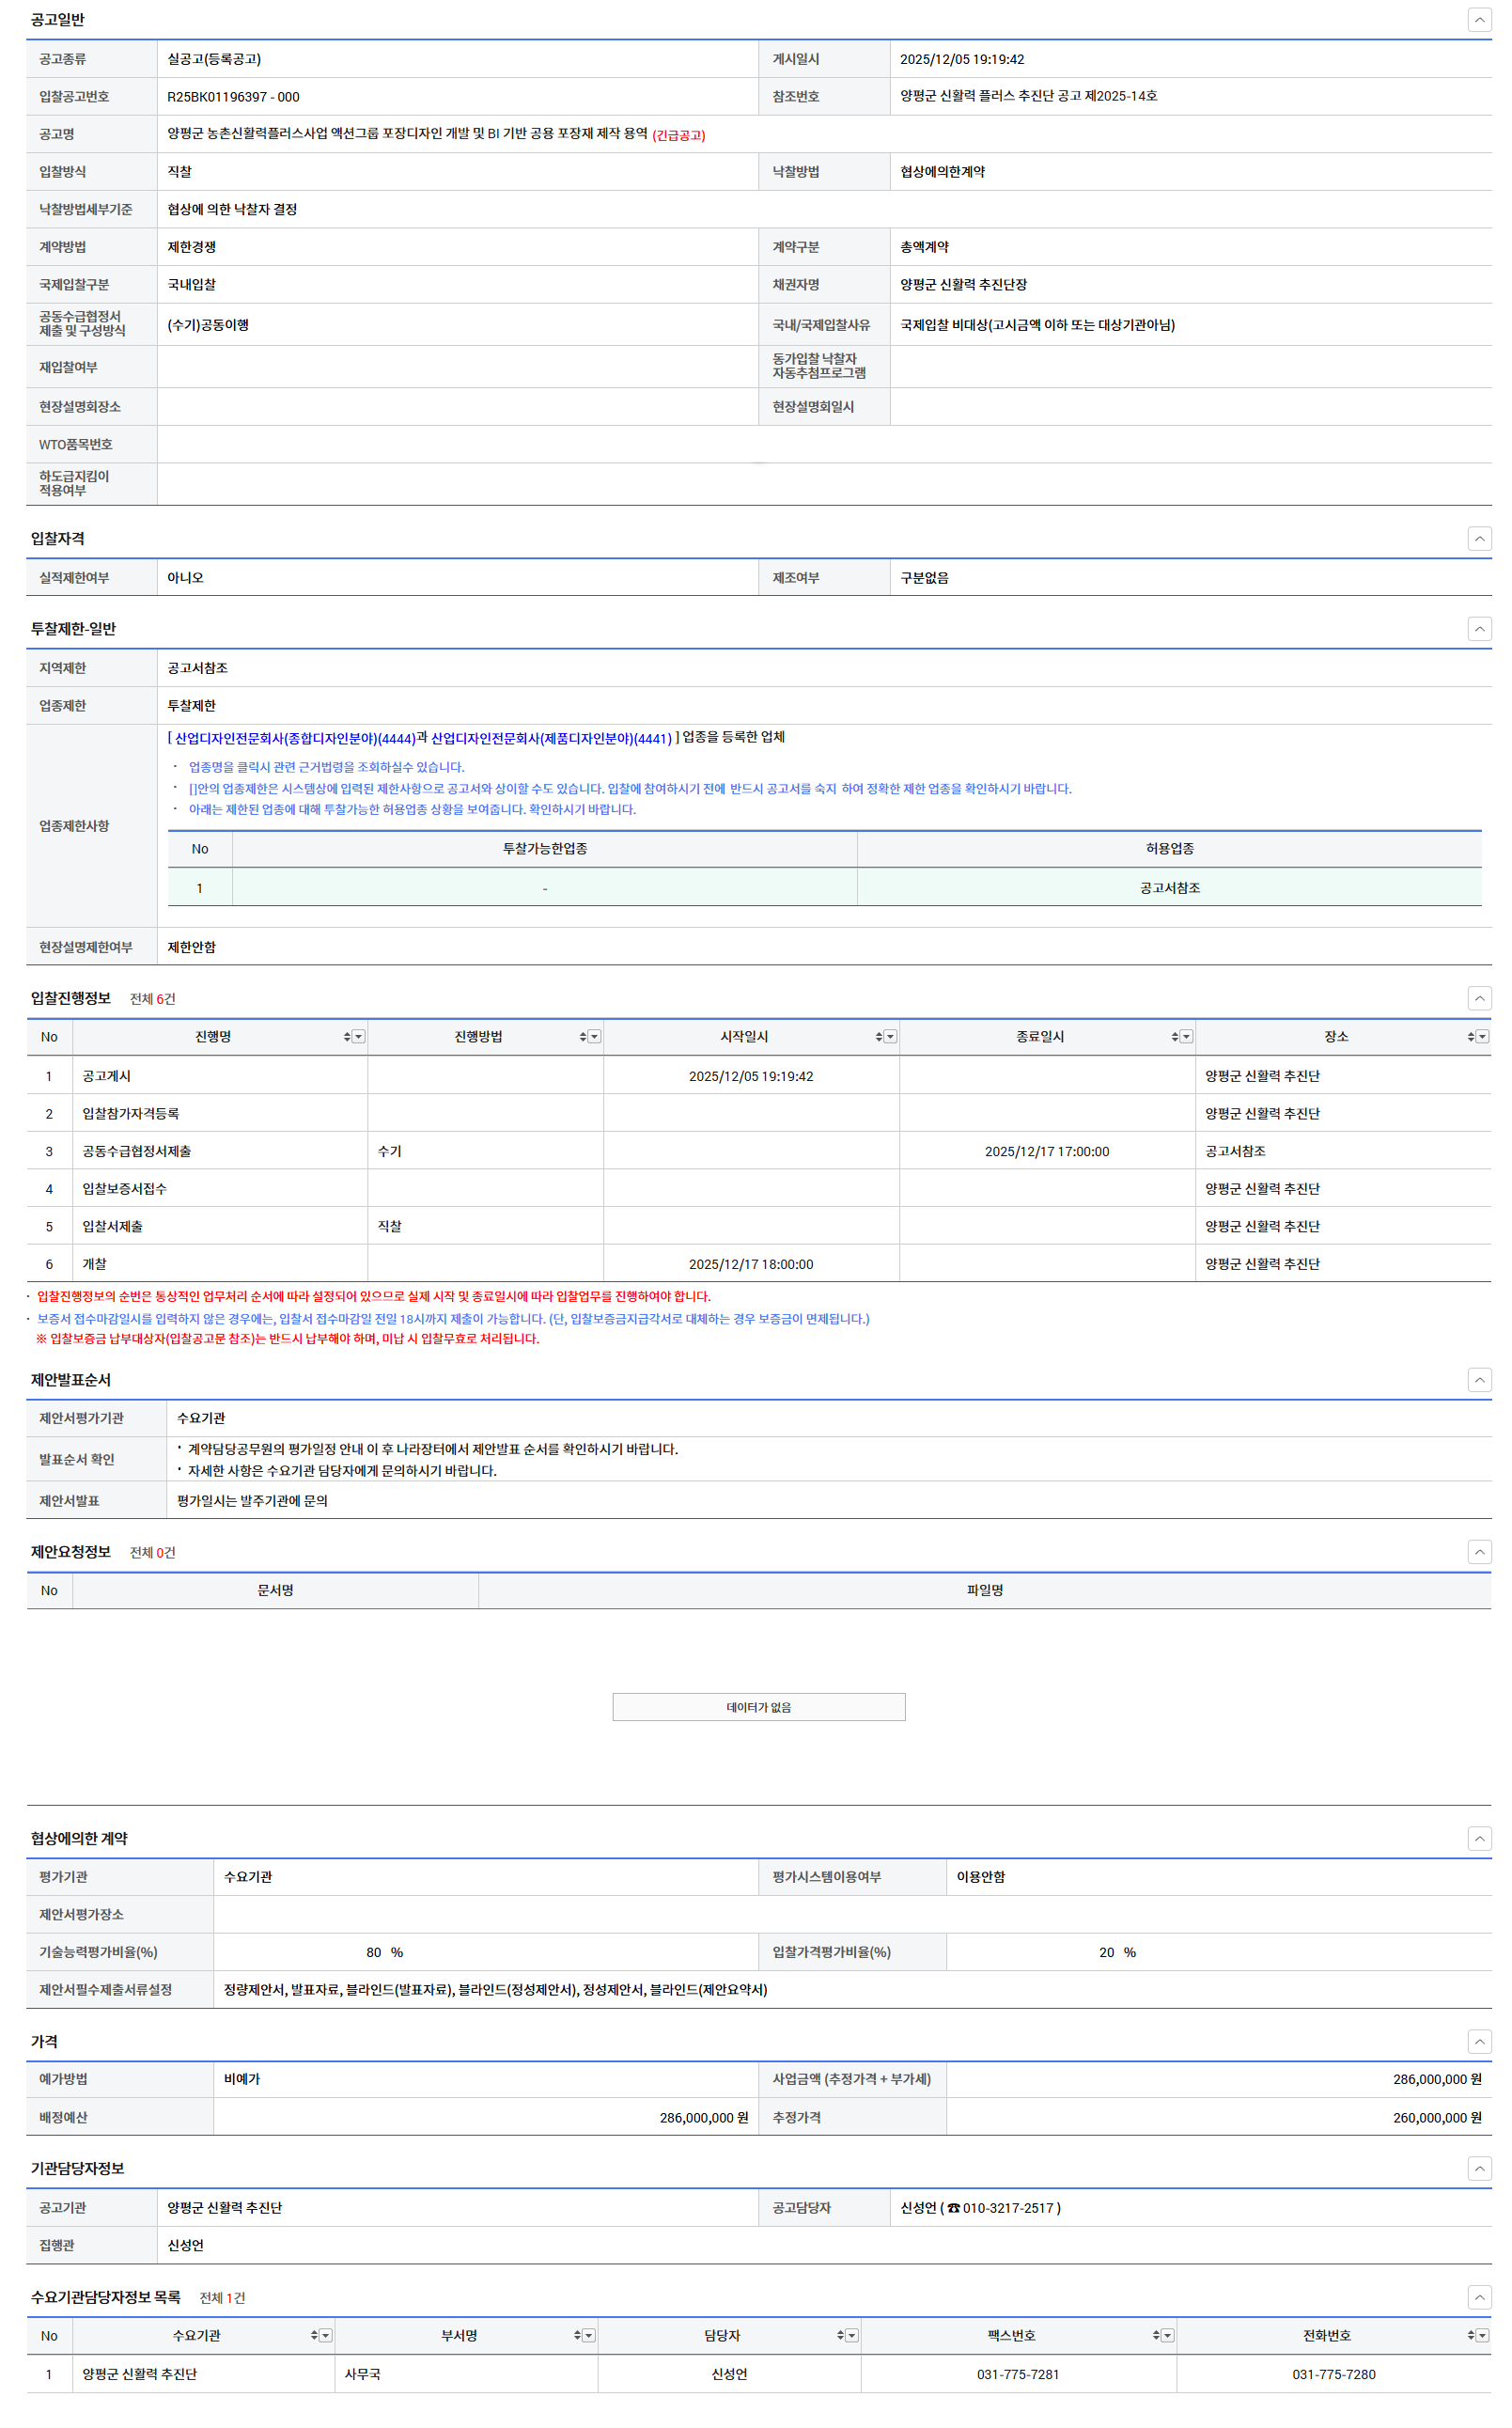
Task: Select the 허용업종 공고서참조 table row
Action: pyautogui.click(x=1168, y=888)
